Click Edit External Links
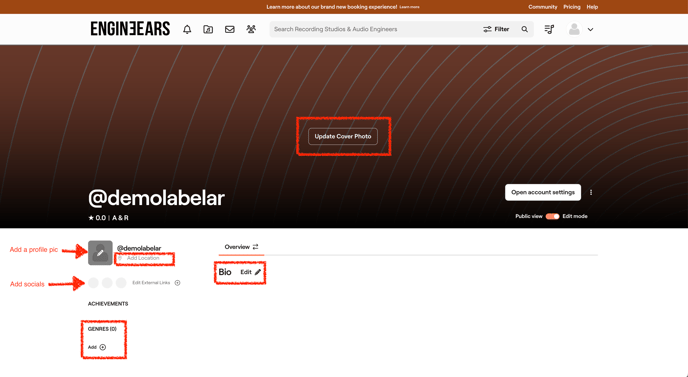Viewport: 688px width, 377px height. click(151, 283)
